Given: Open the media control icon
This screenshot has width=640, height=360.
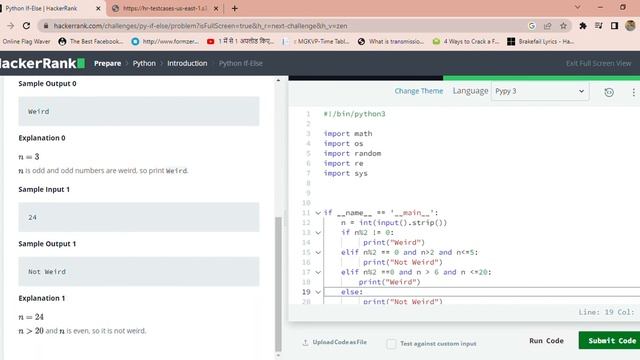Looking at the screenshot, I should tap(599, 26).
